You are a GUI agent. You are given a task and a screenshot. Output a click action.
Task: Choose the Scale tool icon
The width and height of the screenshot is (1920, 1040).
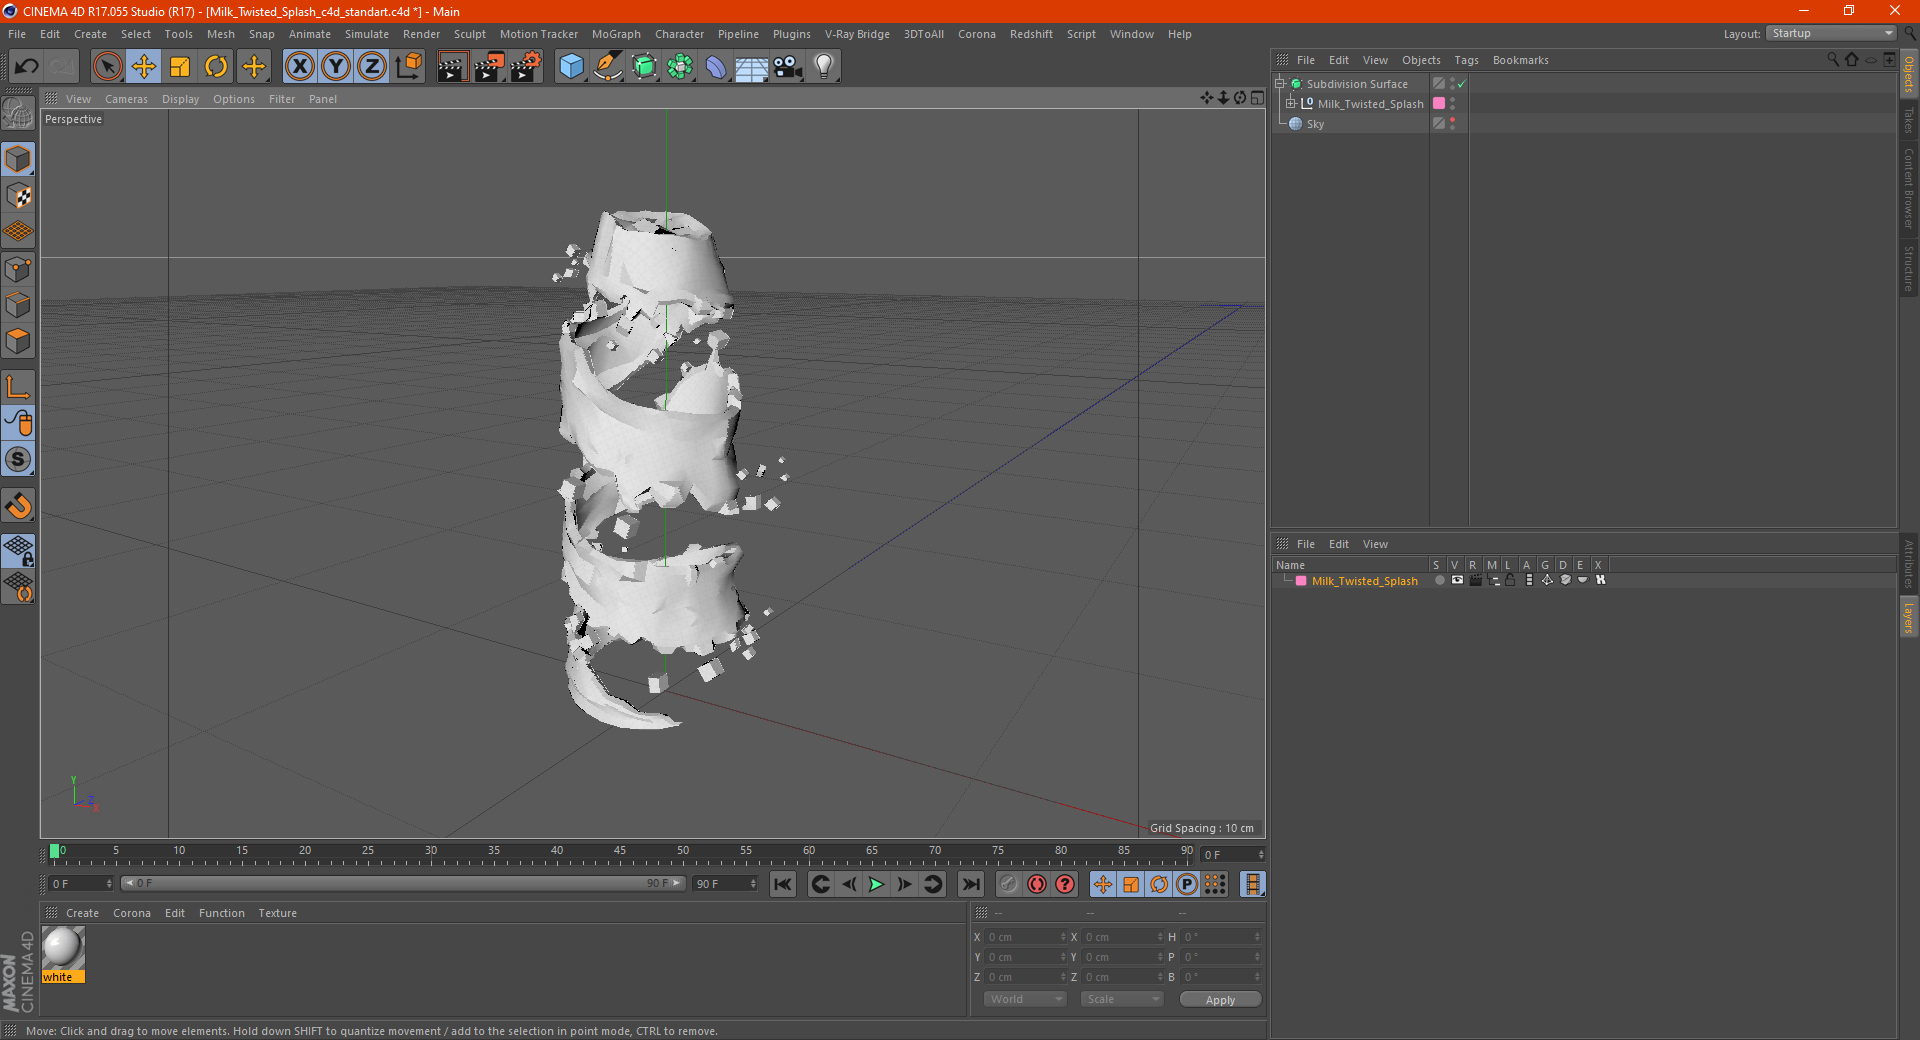coord(180,67)
